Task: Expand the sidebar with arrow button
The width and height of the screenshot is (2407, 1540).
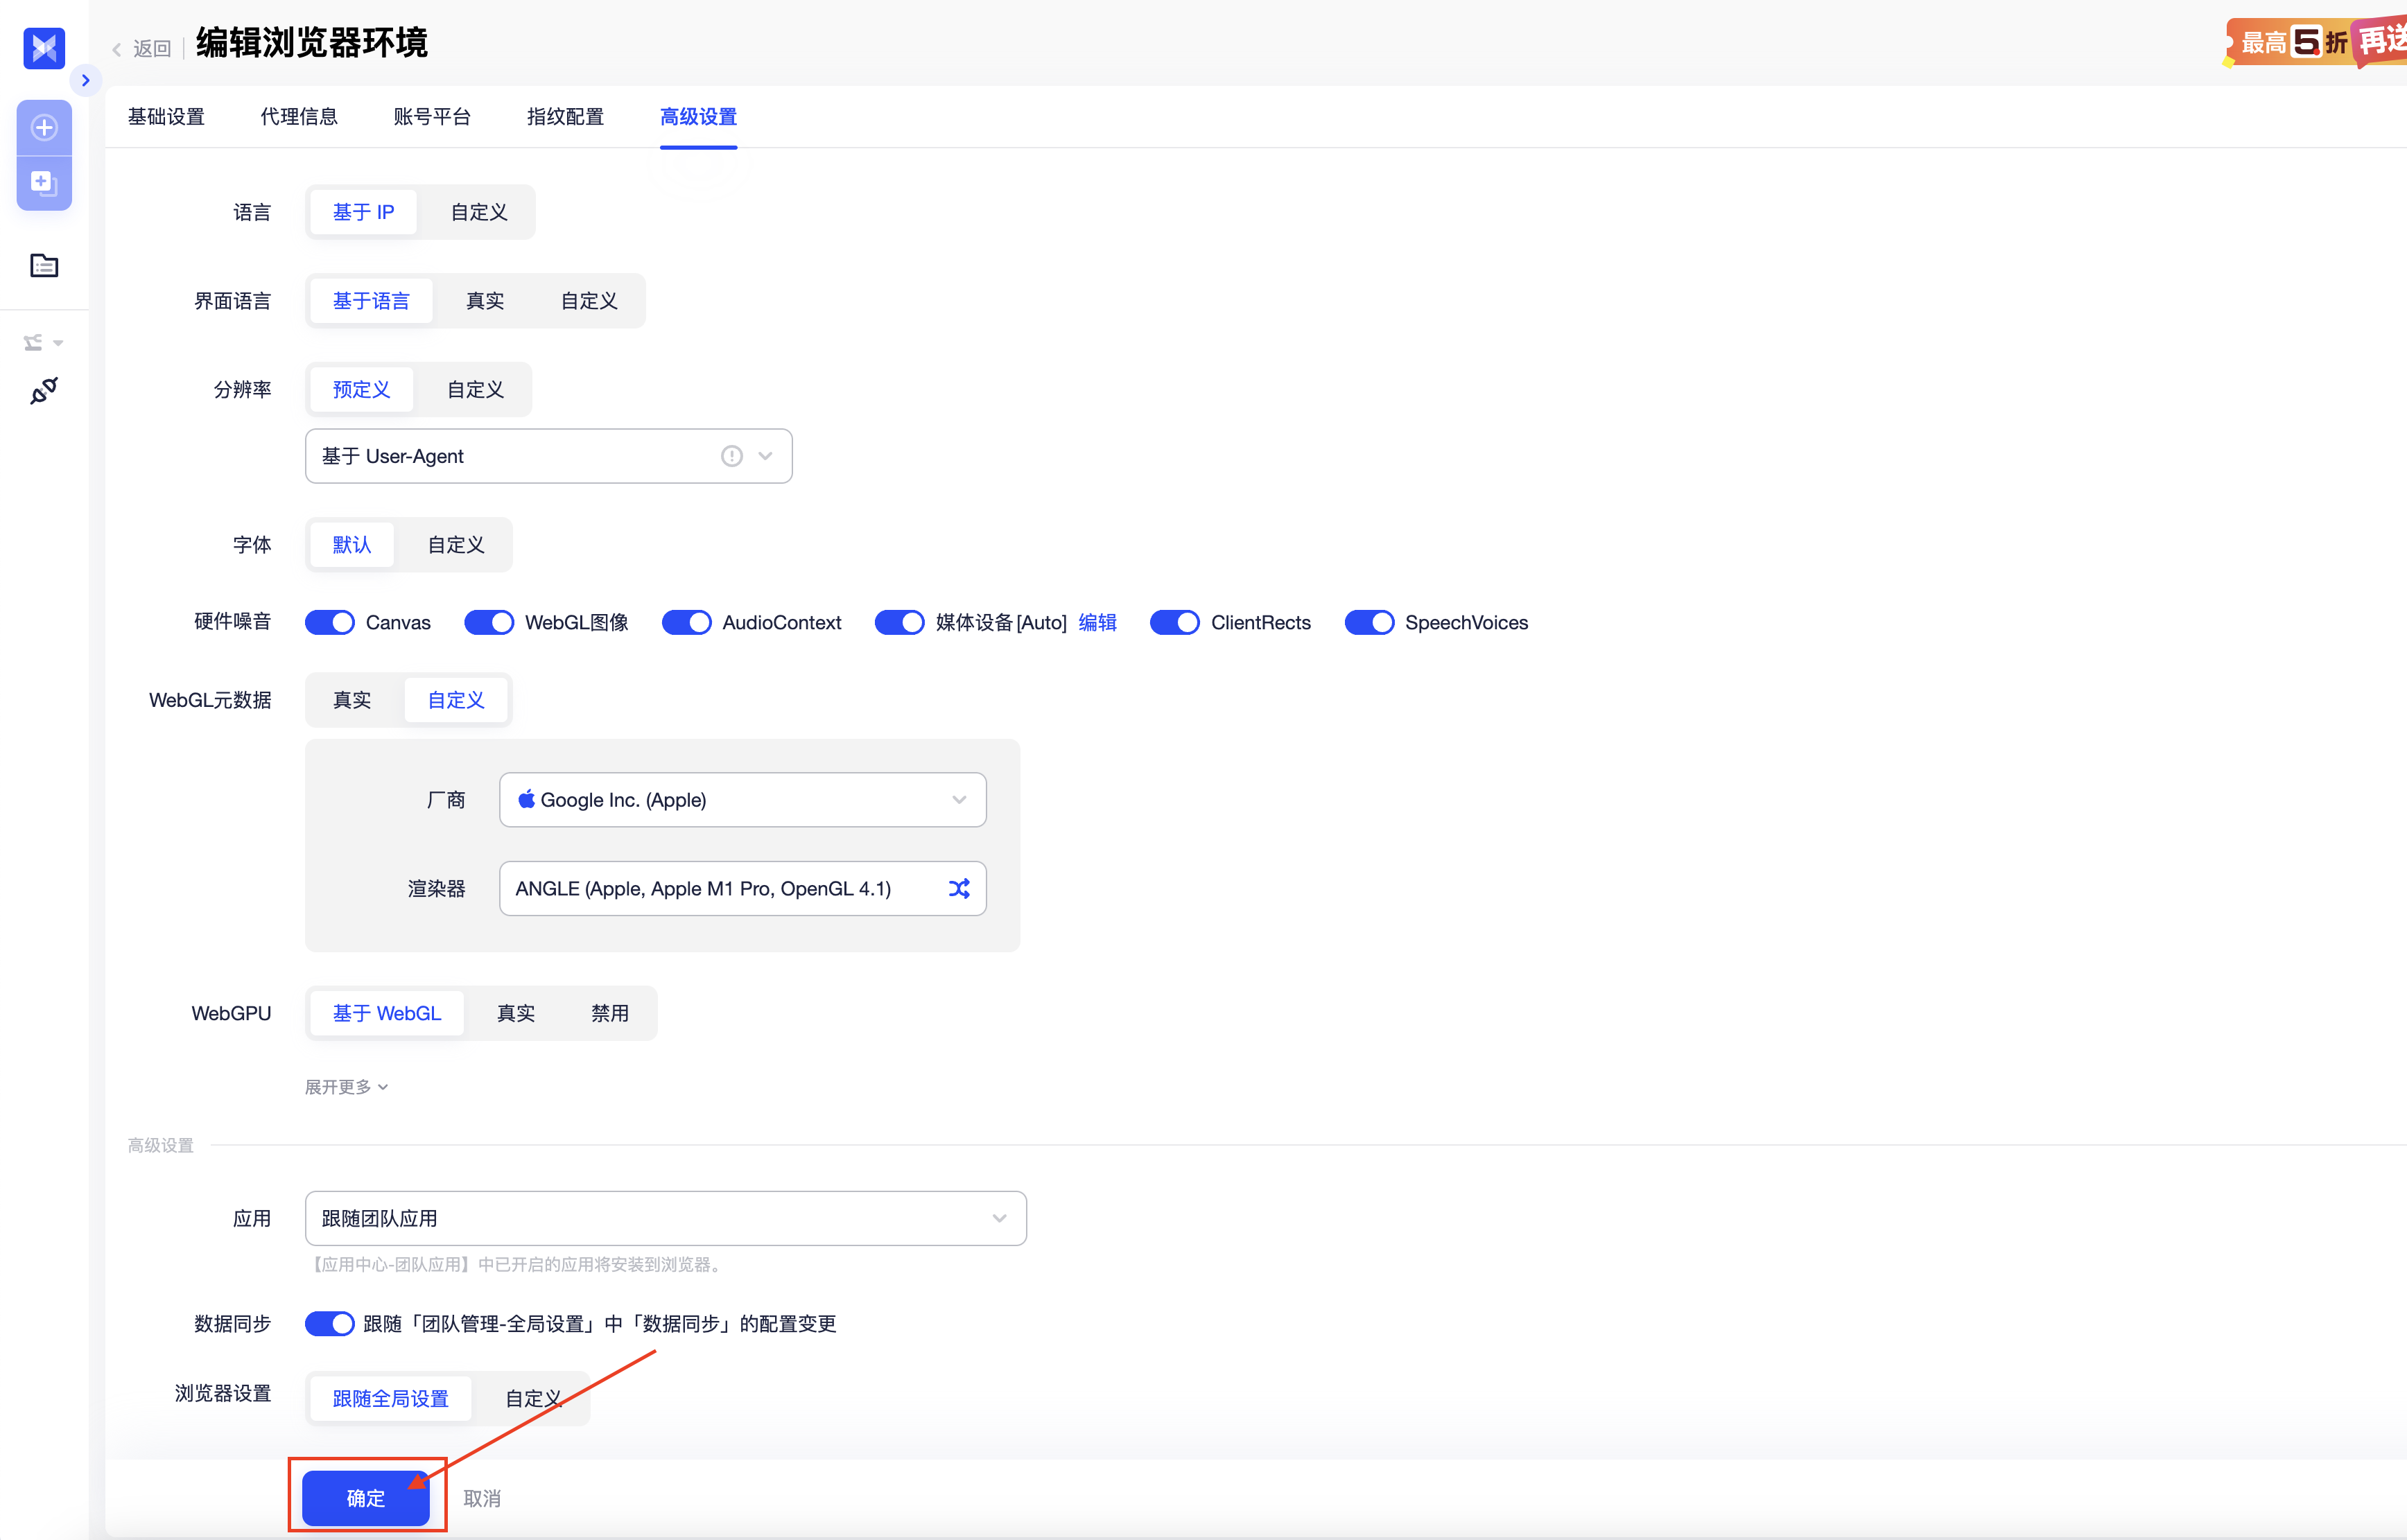Action: tap(86, 80)
